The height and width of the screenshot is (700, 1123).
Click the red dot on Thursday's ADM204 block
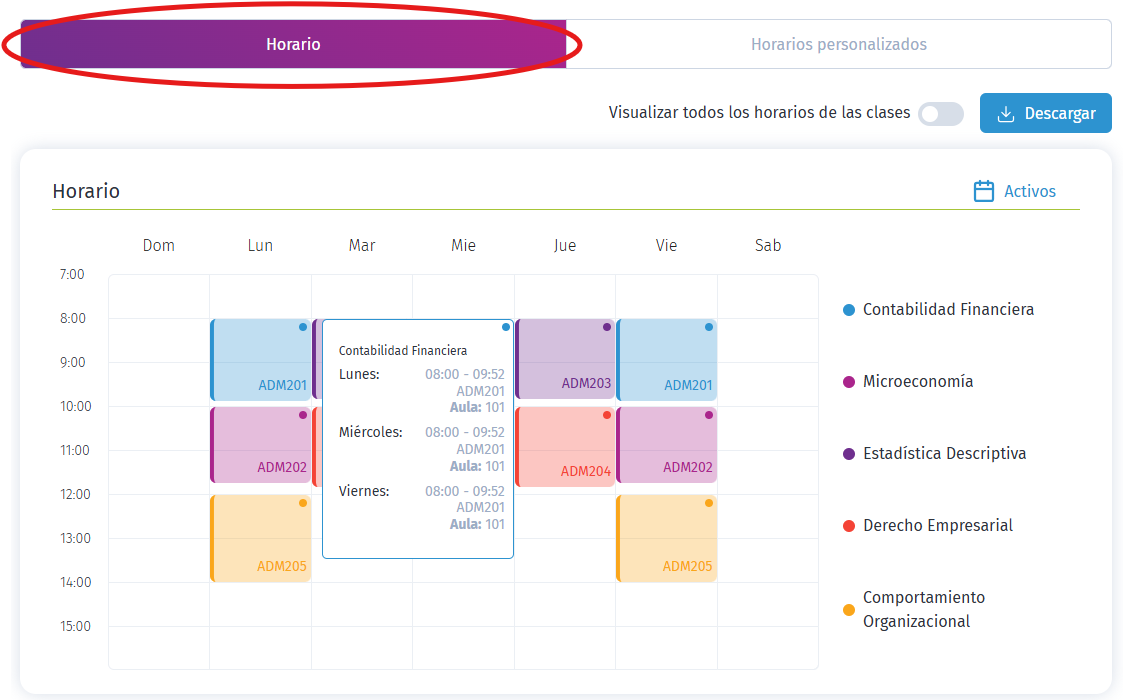(607, 416)
